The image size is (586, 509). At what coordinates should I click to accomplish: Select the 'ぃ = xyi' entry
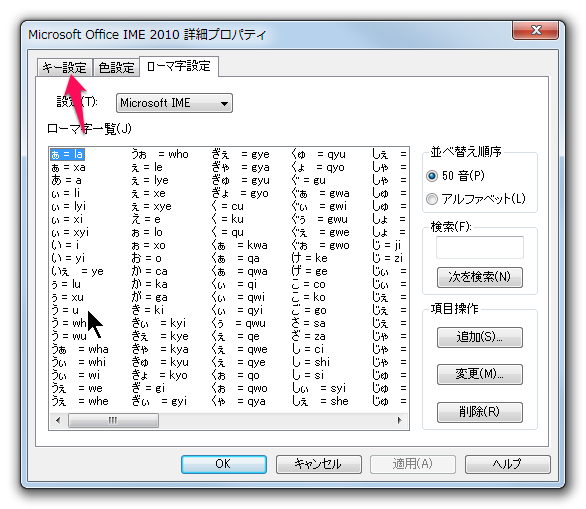(70, 232)
